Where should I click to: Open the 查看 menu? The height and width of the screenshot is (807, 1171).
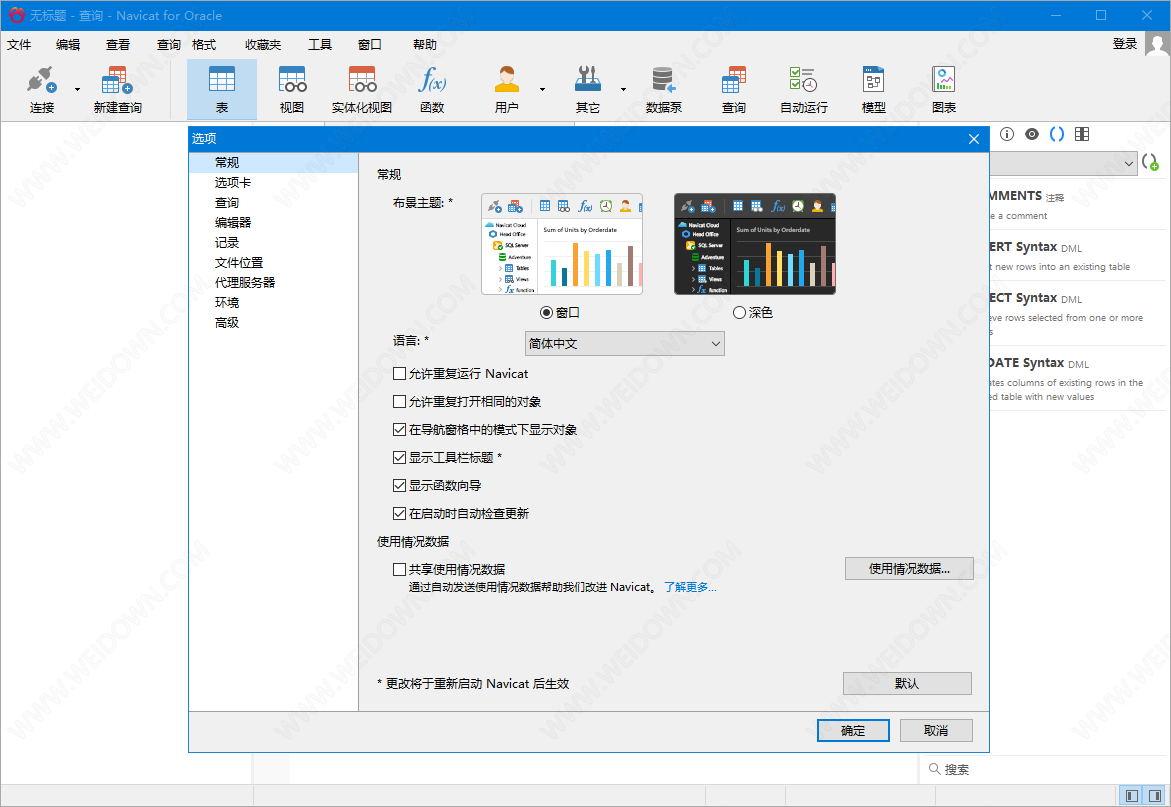point(117,45)
